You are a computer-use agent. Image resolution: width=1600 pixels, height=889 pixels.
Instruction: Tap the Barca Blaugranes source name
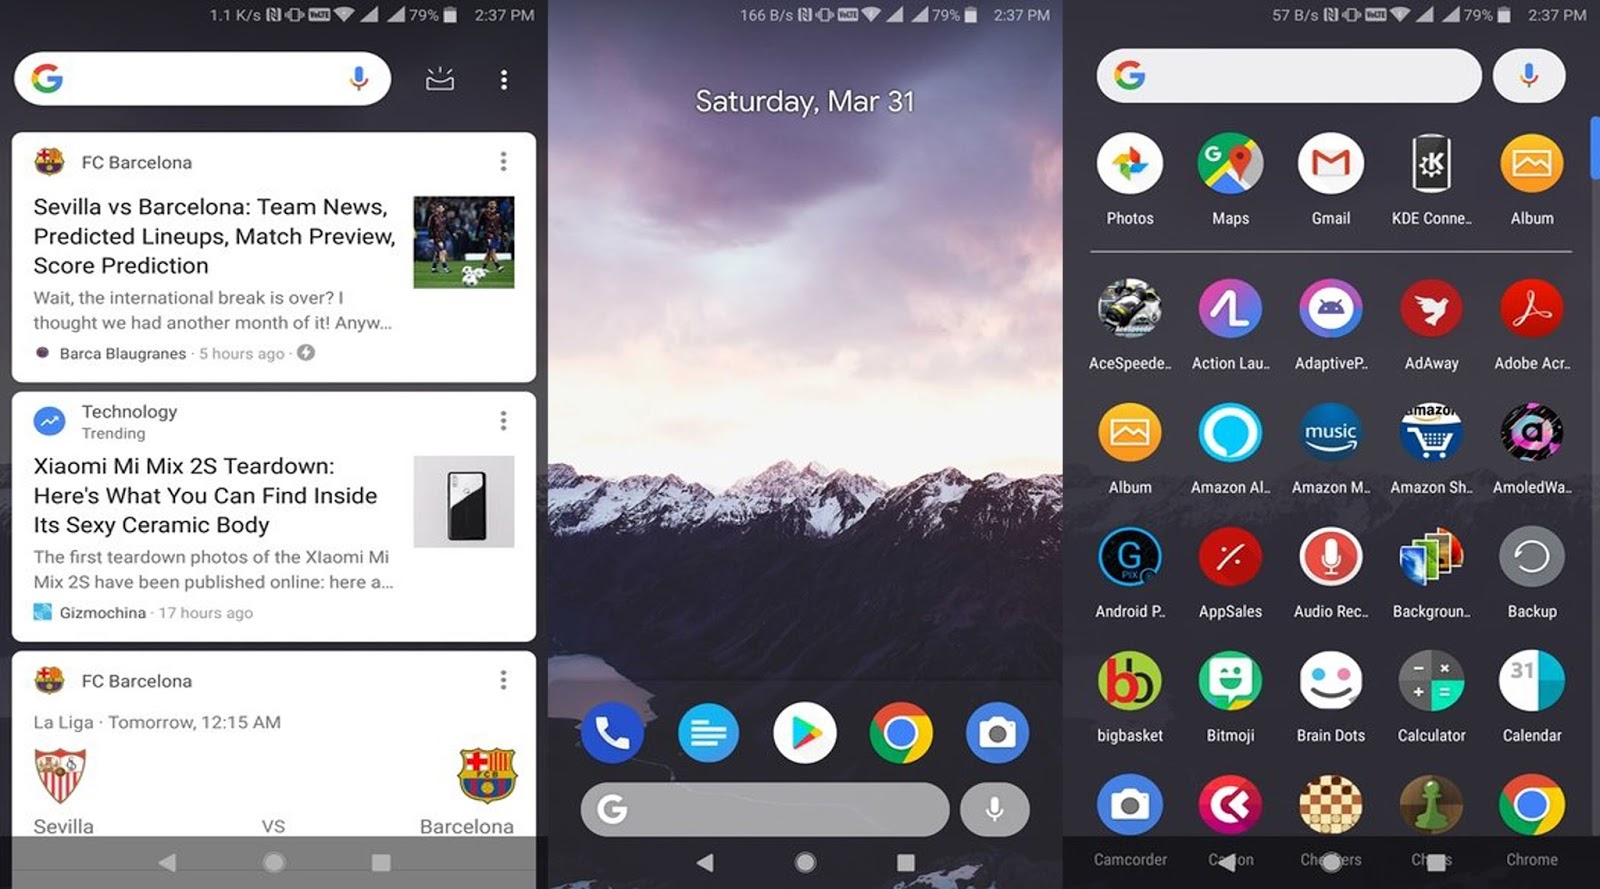pyautogui.click(x=123, y=353)
